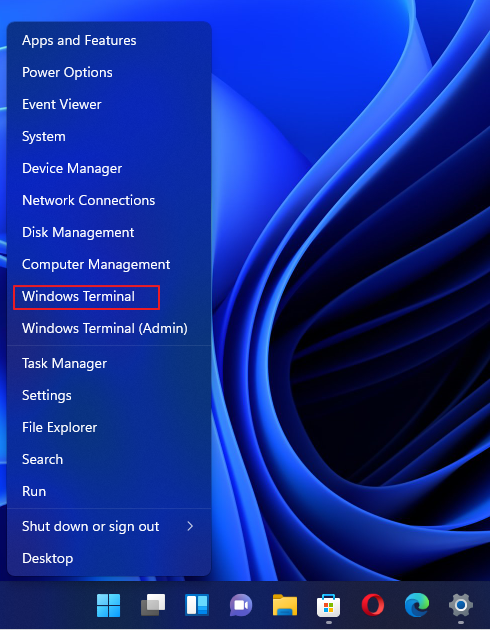Launch Event Viewer from the menu
Viewport: 490px width, 630px height.
[109, 104]
